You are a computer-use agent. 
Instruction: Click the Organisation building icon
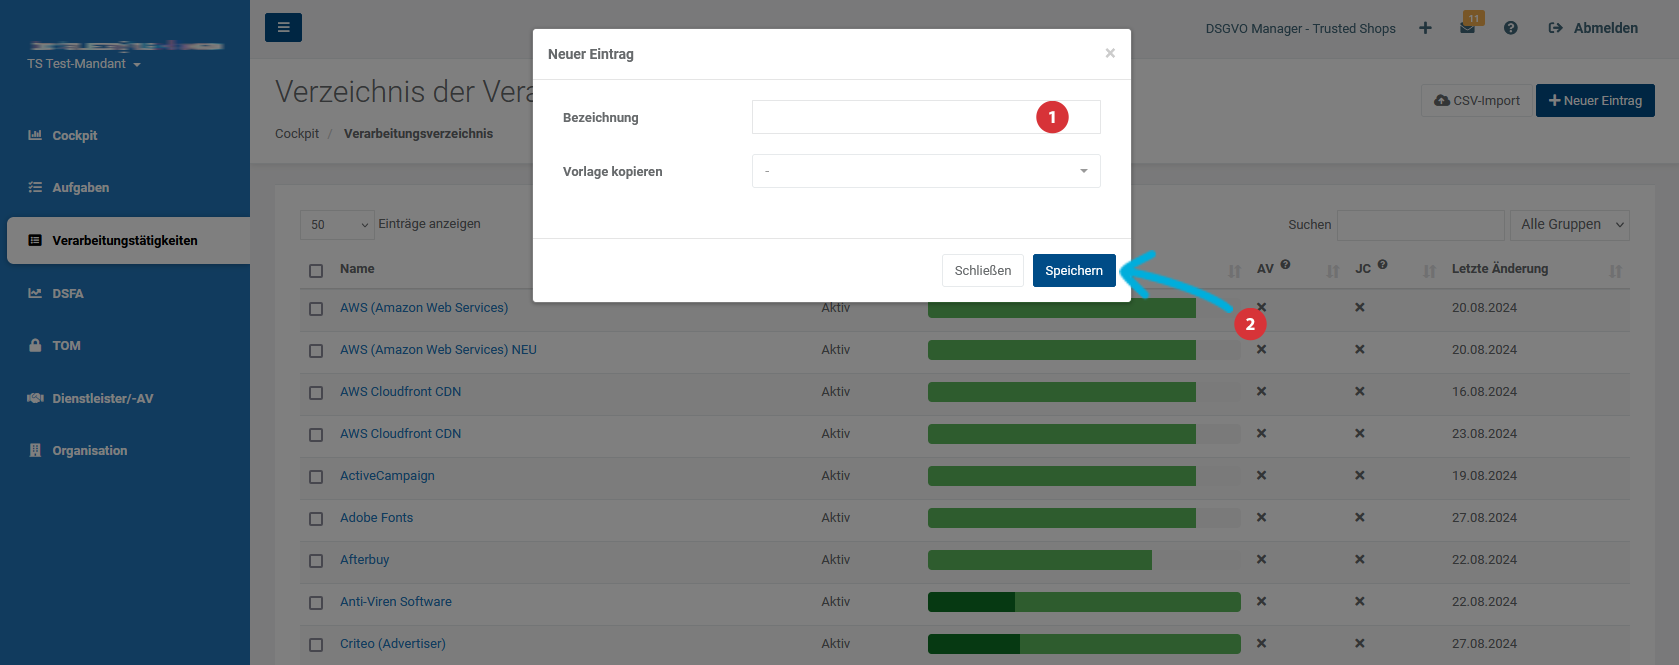coord(35,450)
